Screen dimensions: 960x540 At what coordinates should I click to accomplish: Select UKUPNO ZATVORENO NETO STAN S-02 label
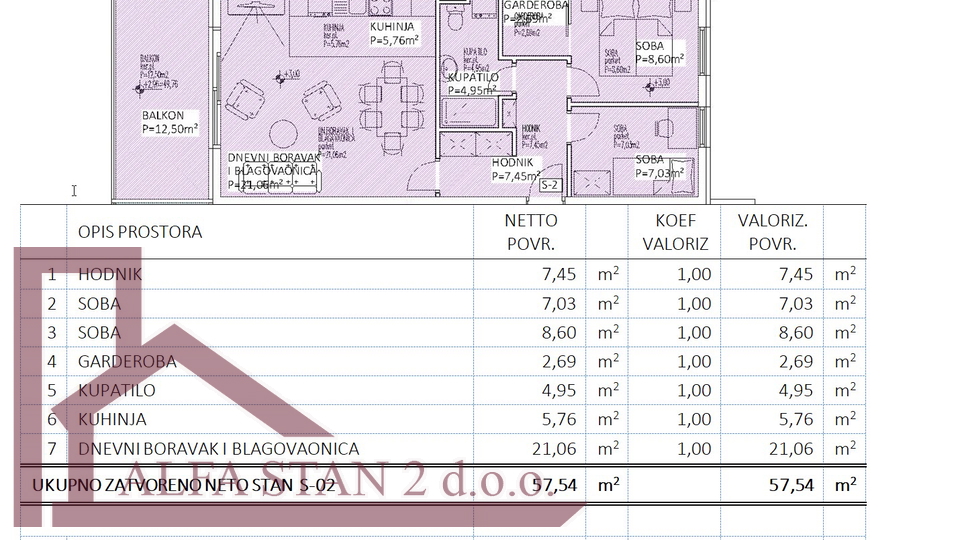pos(184,486)
